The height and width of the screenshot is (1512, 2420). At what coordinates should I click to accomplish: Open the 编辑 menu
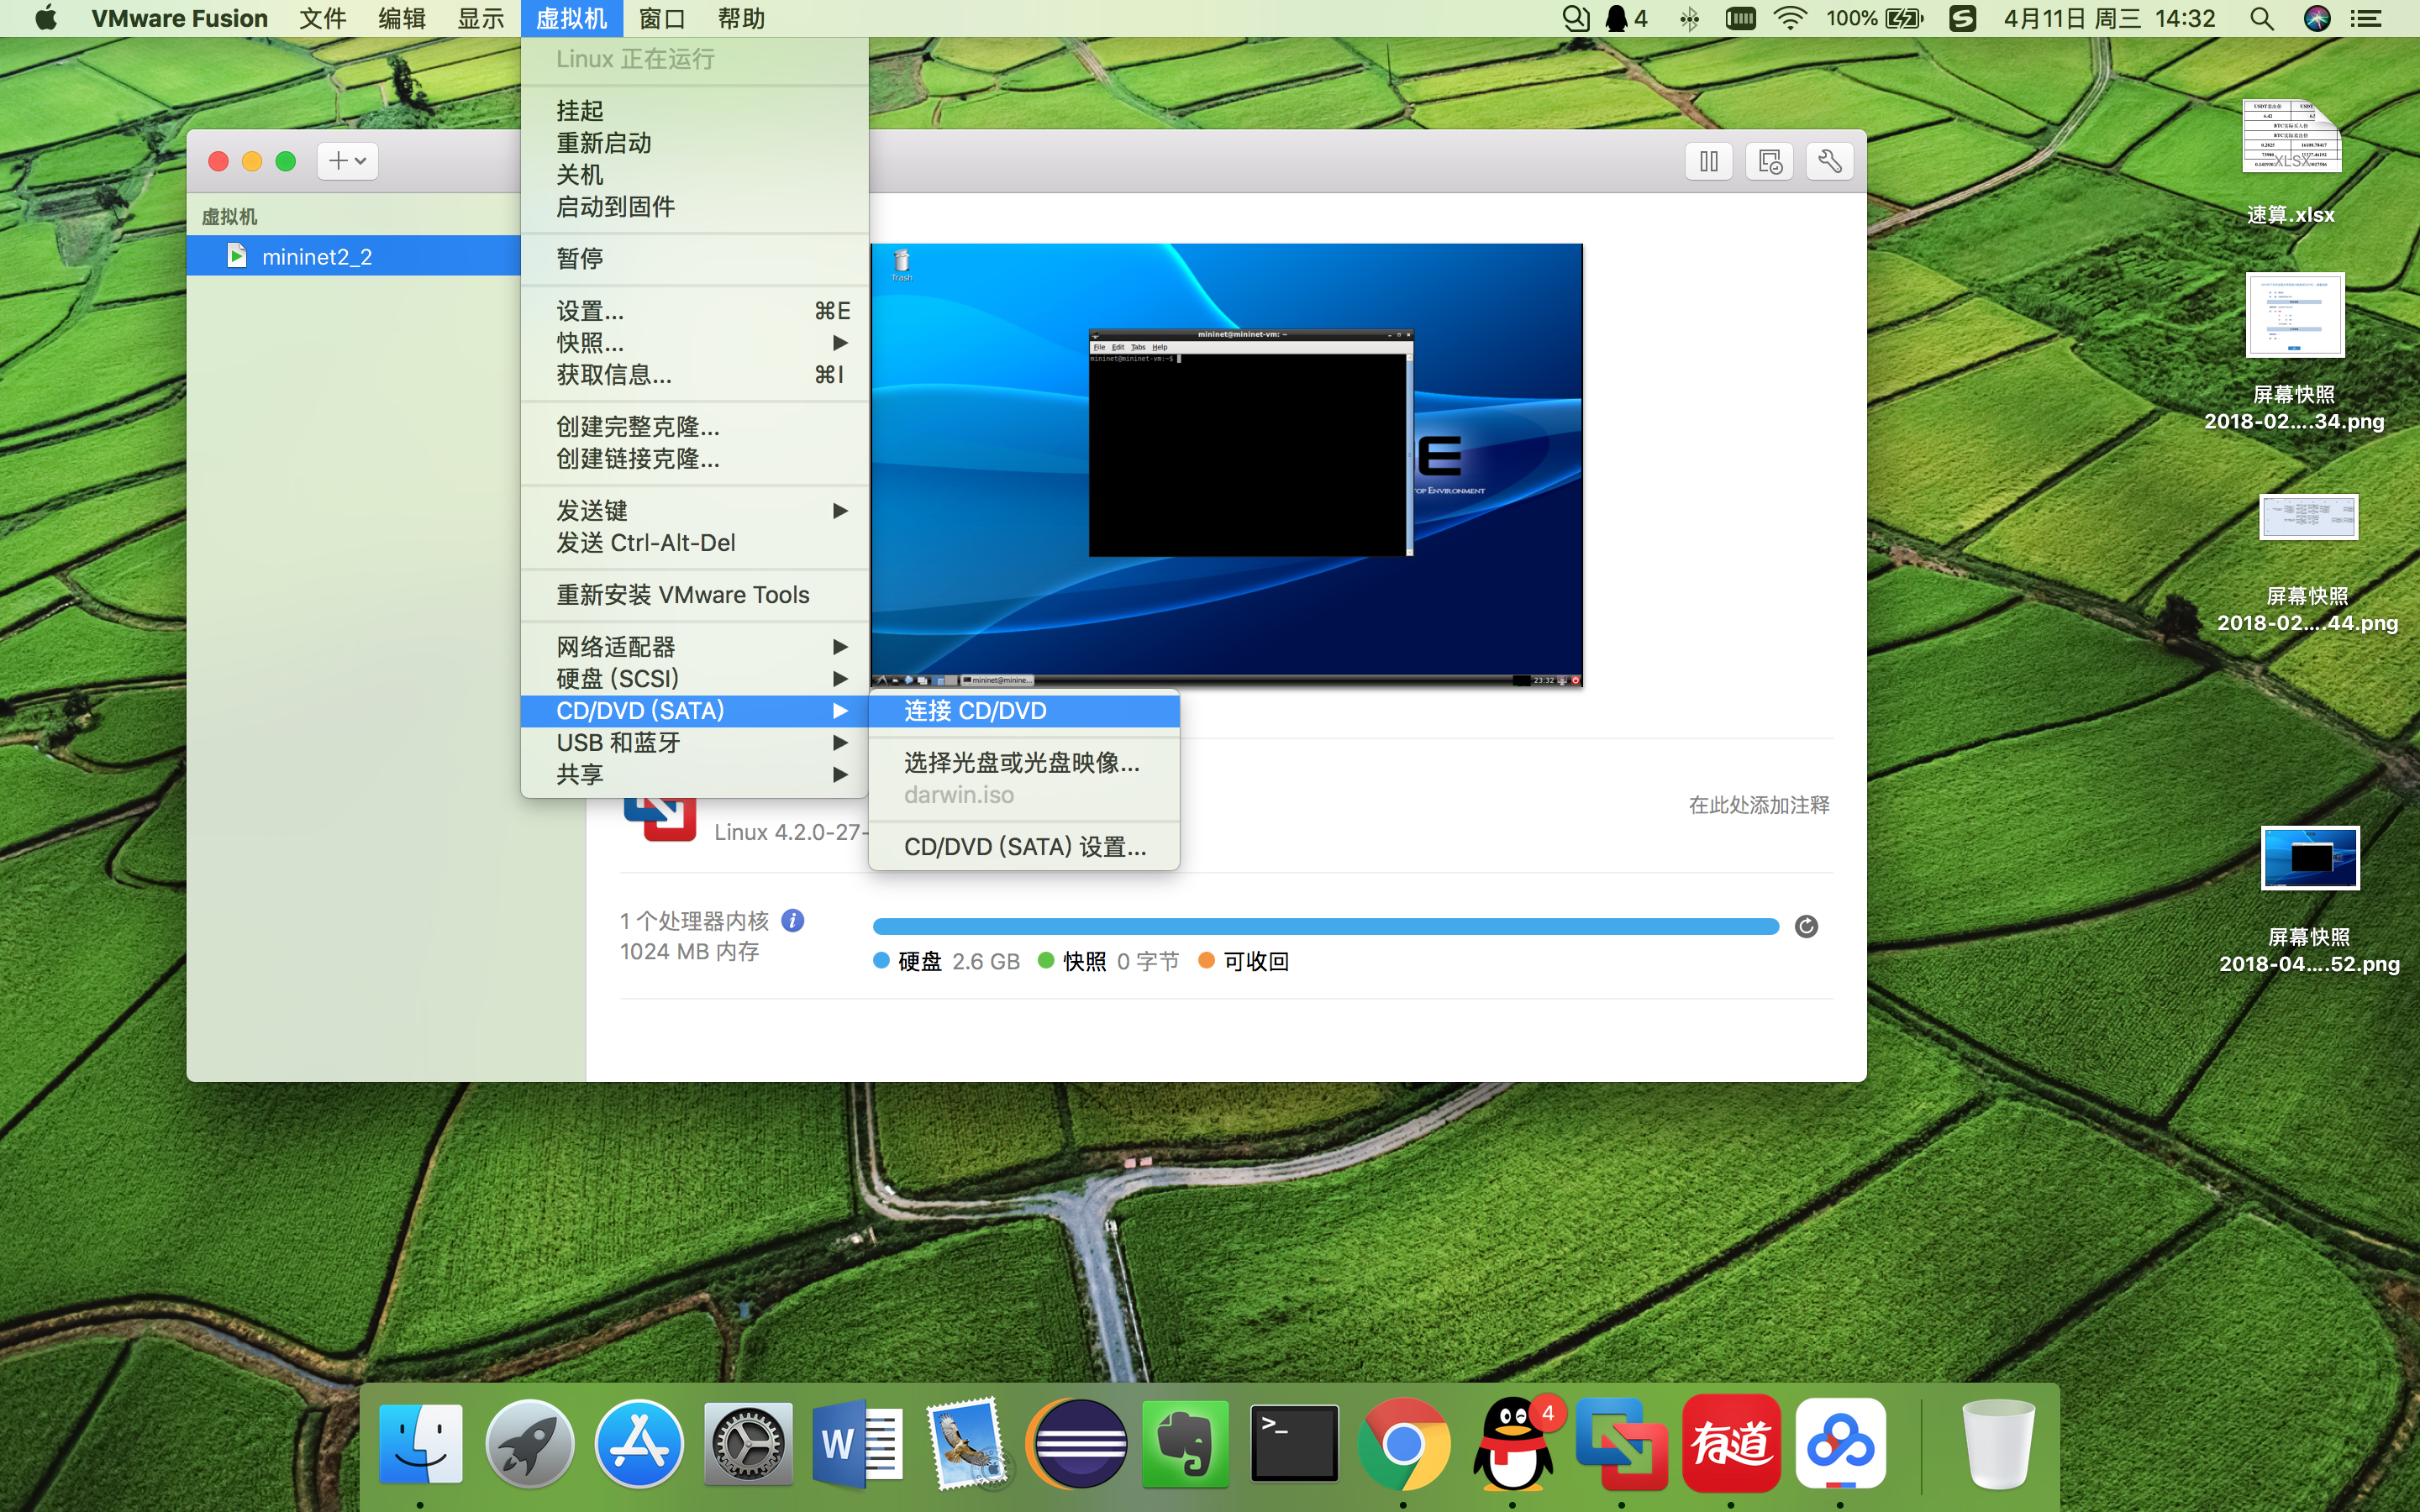(x=402, y=18)
